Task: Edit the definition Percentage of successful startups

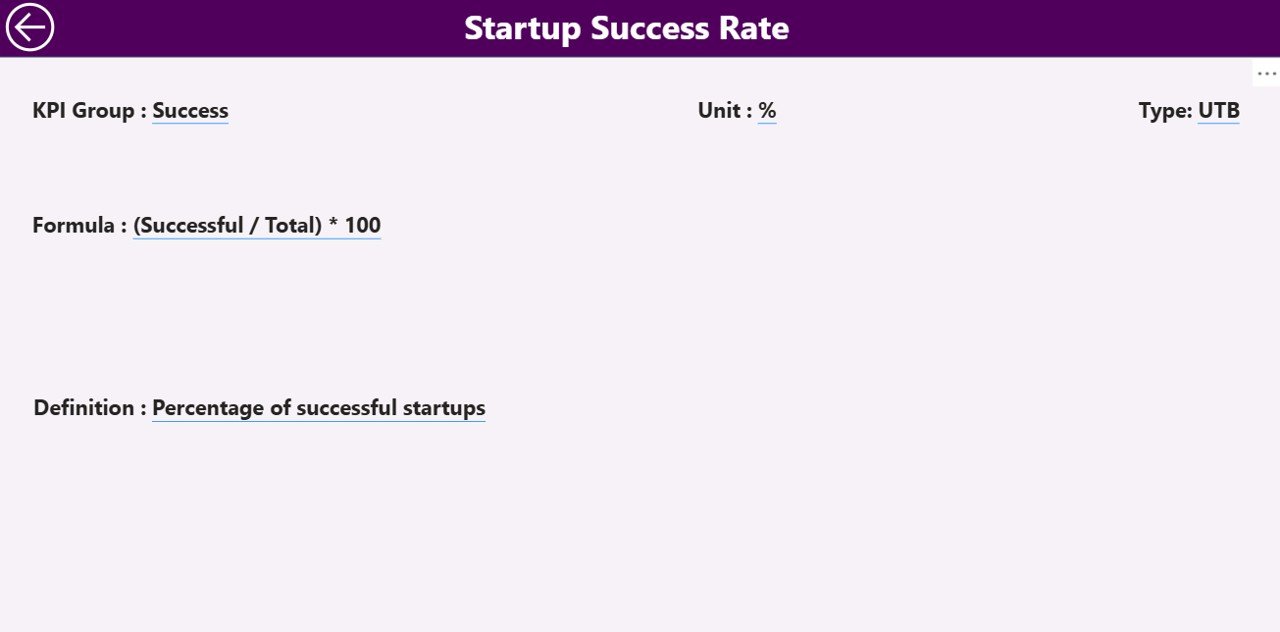Action: pyautogui.click(x=318, y=407)
